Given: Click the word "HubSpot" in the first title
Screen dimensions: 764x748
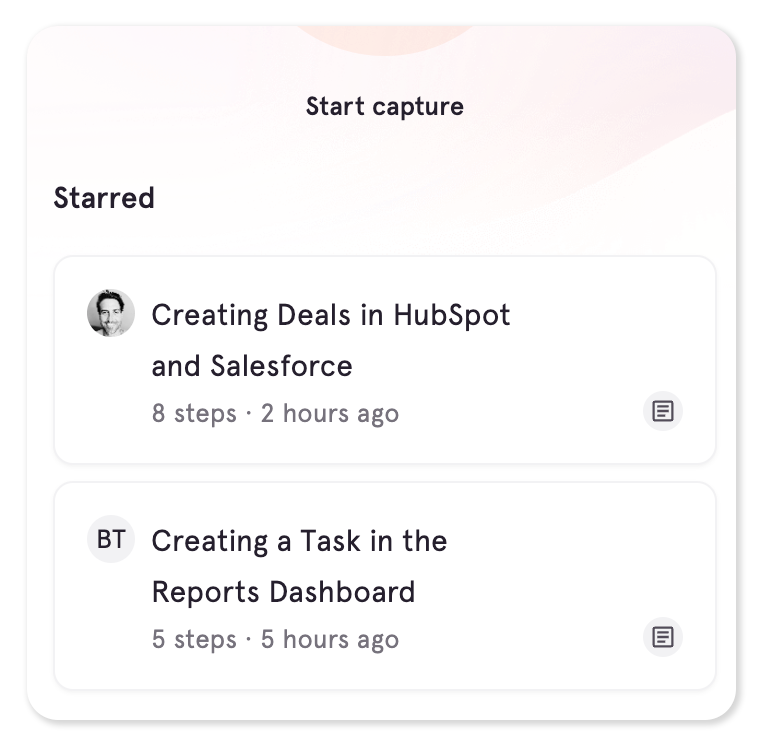Looking at the screenshot, I should [452, 315].
